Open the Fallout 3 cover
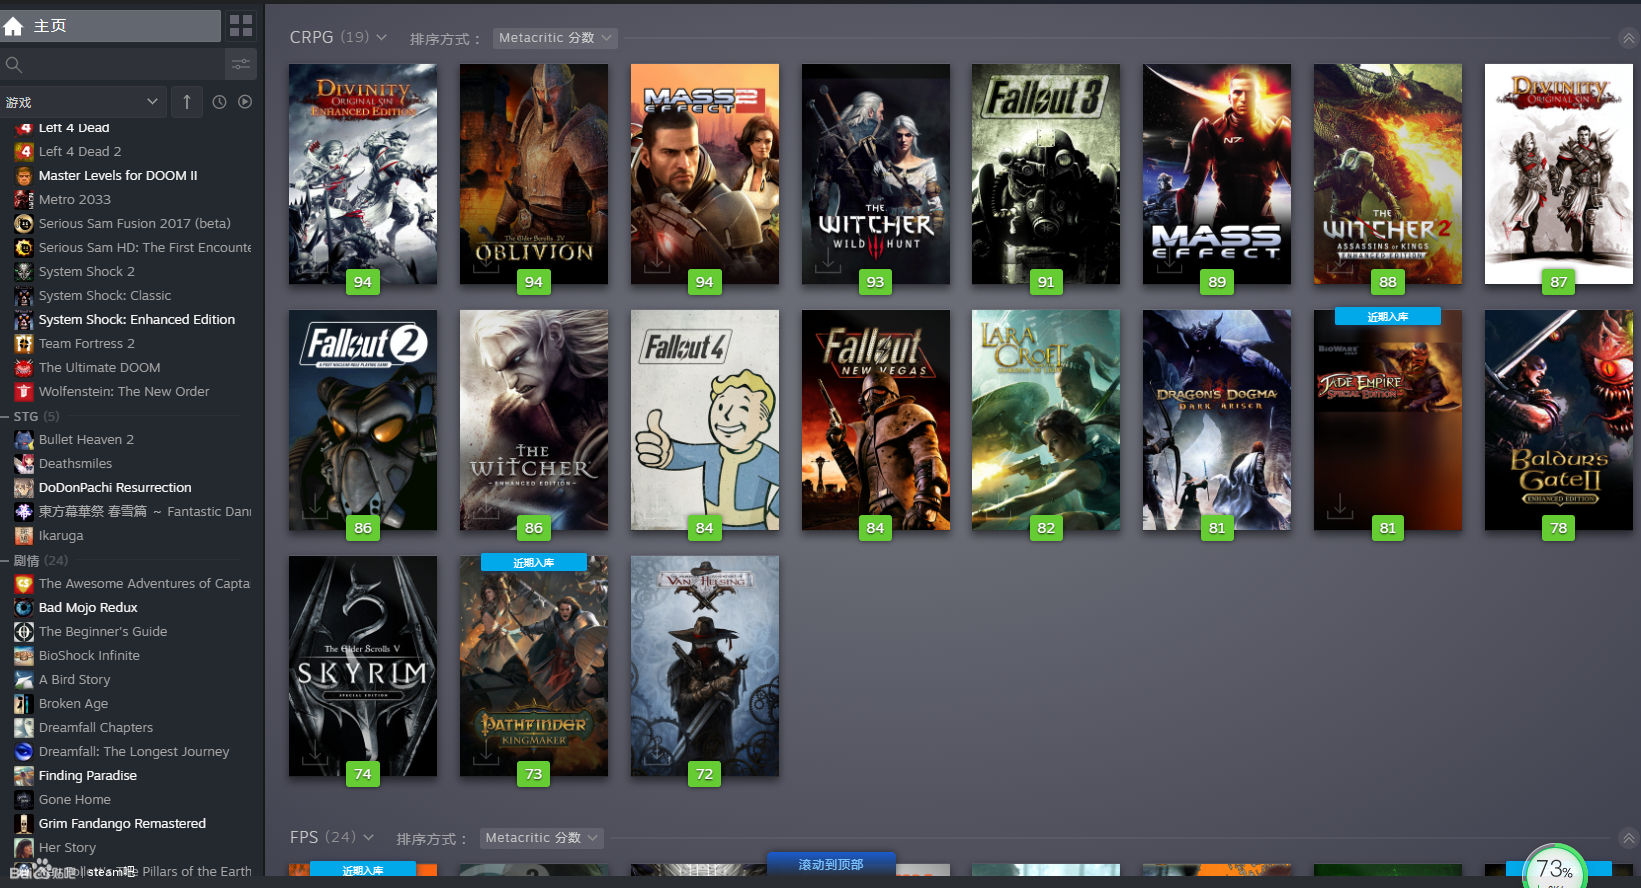The width and height of the screenshot is (1641, 888). (x=1046, y=174)
